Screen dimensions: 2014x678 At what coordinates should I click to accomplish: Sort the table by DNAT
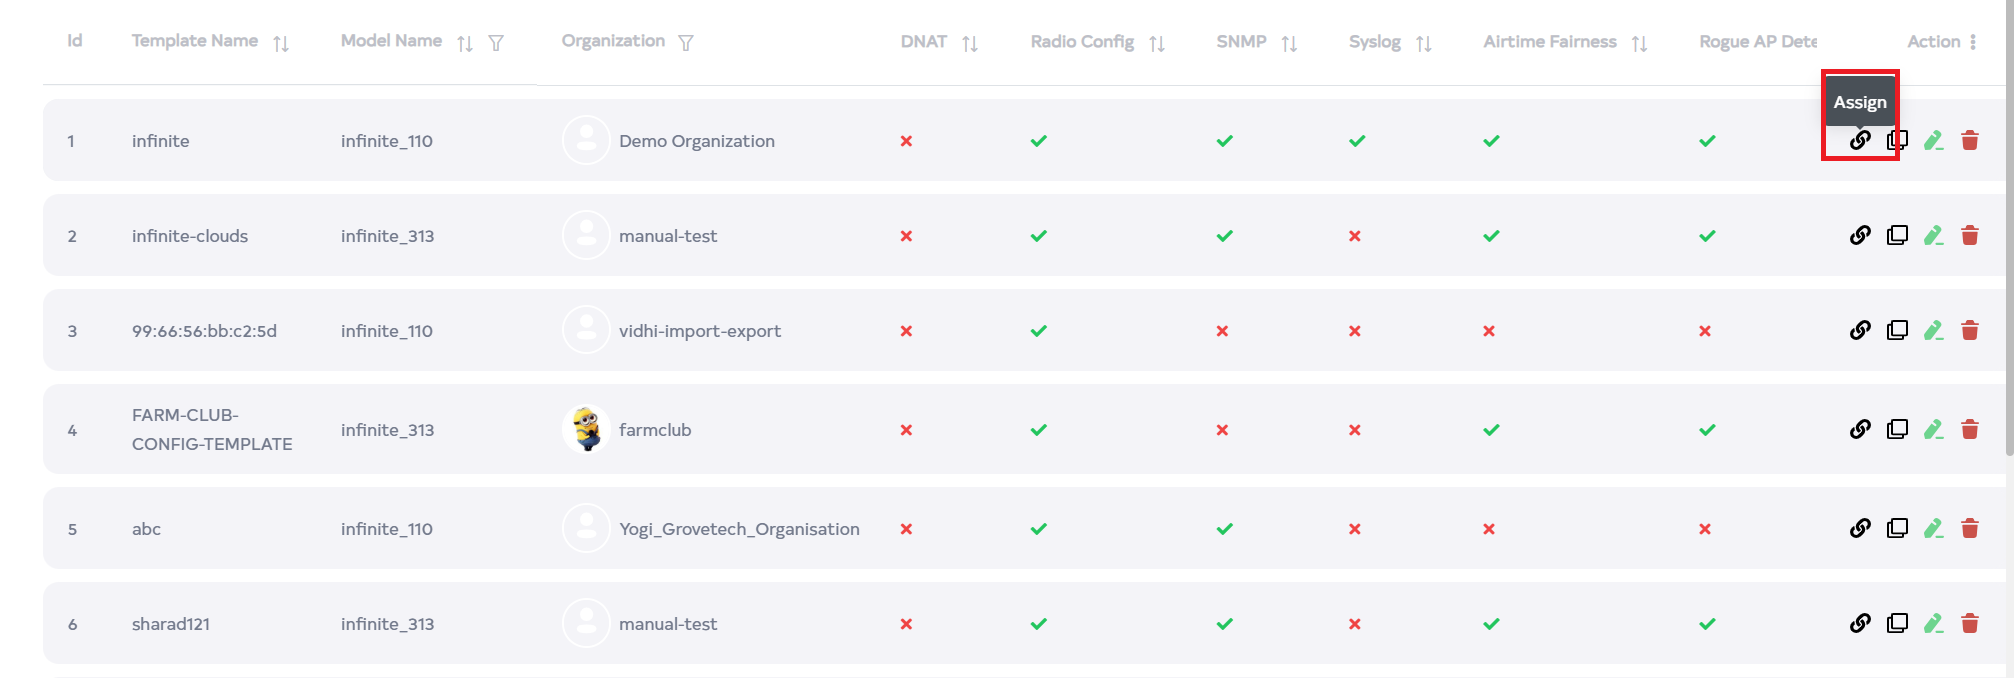pos(969,43)
